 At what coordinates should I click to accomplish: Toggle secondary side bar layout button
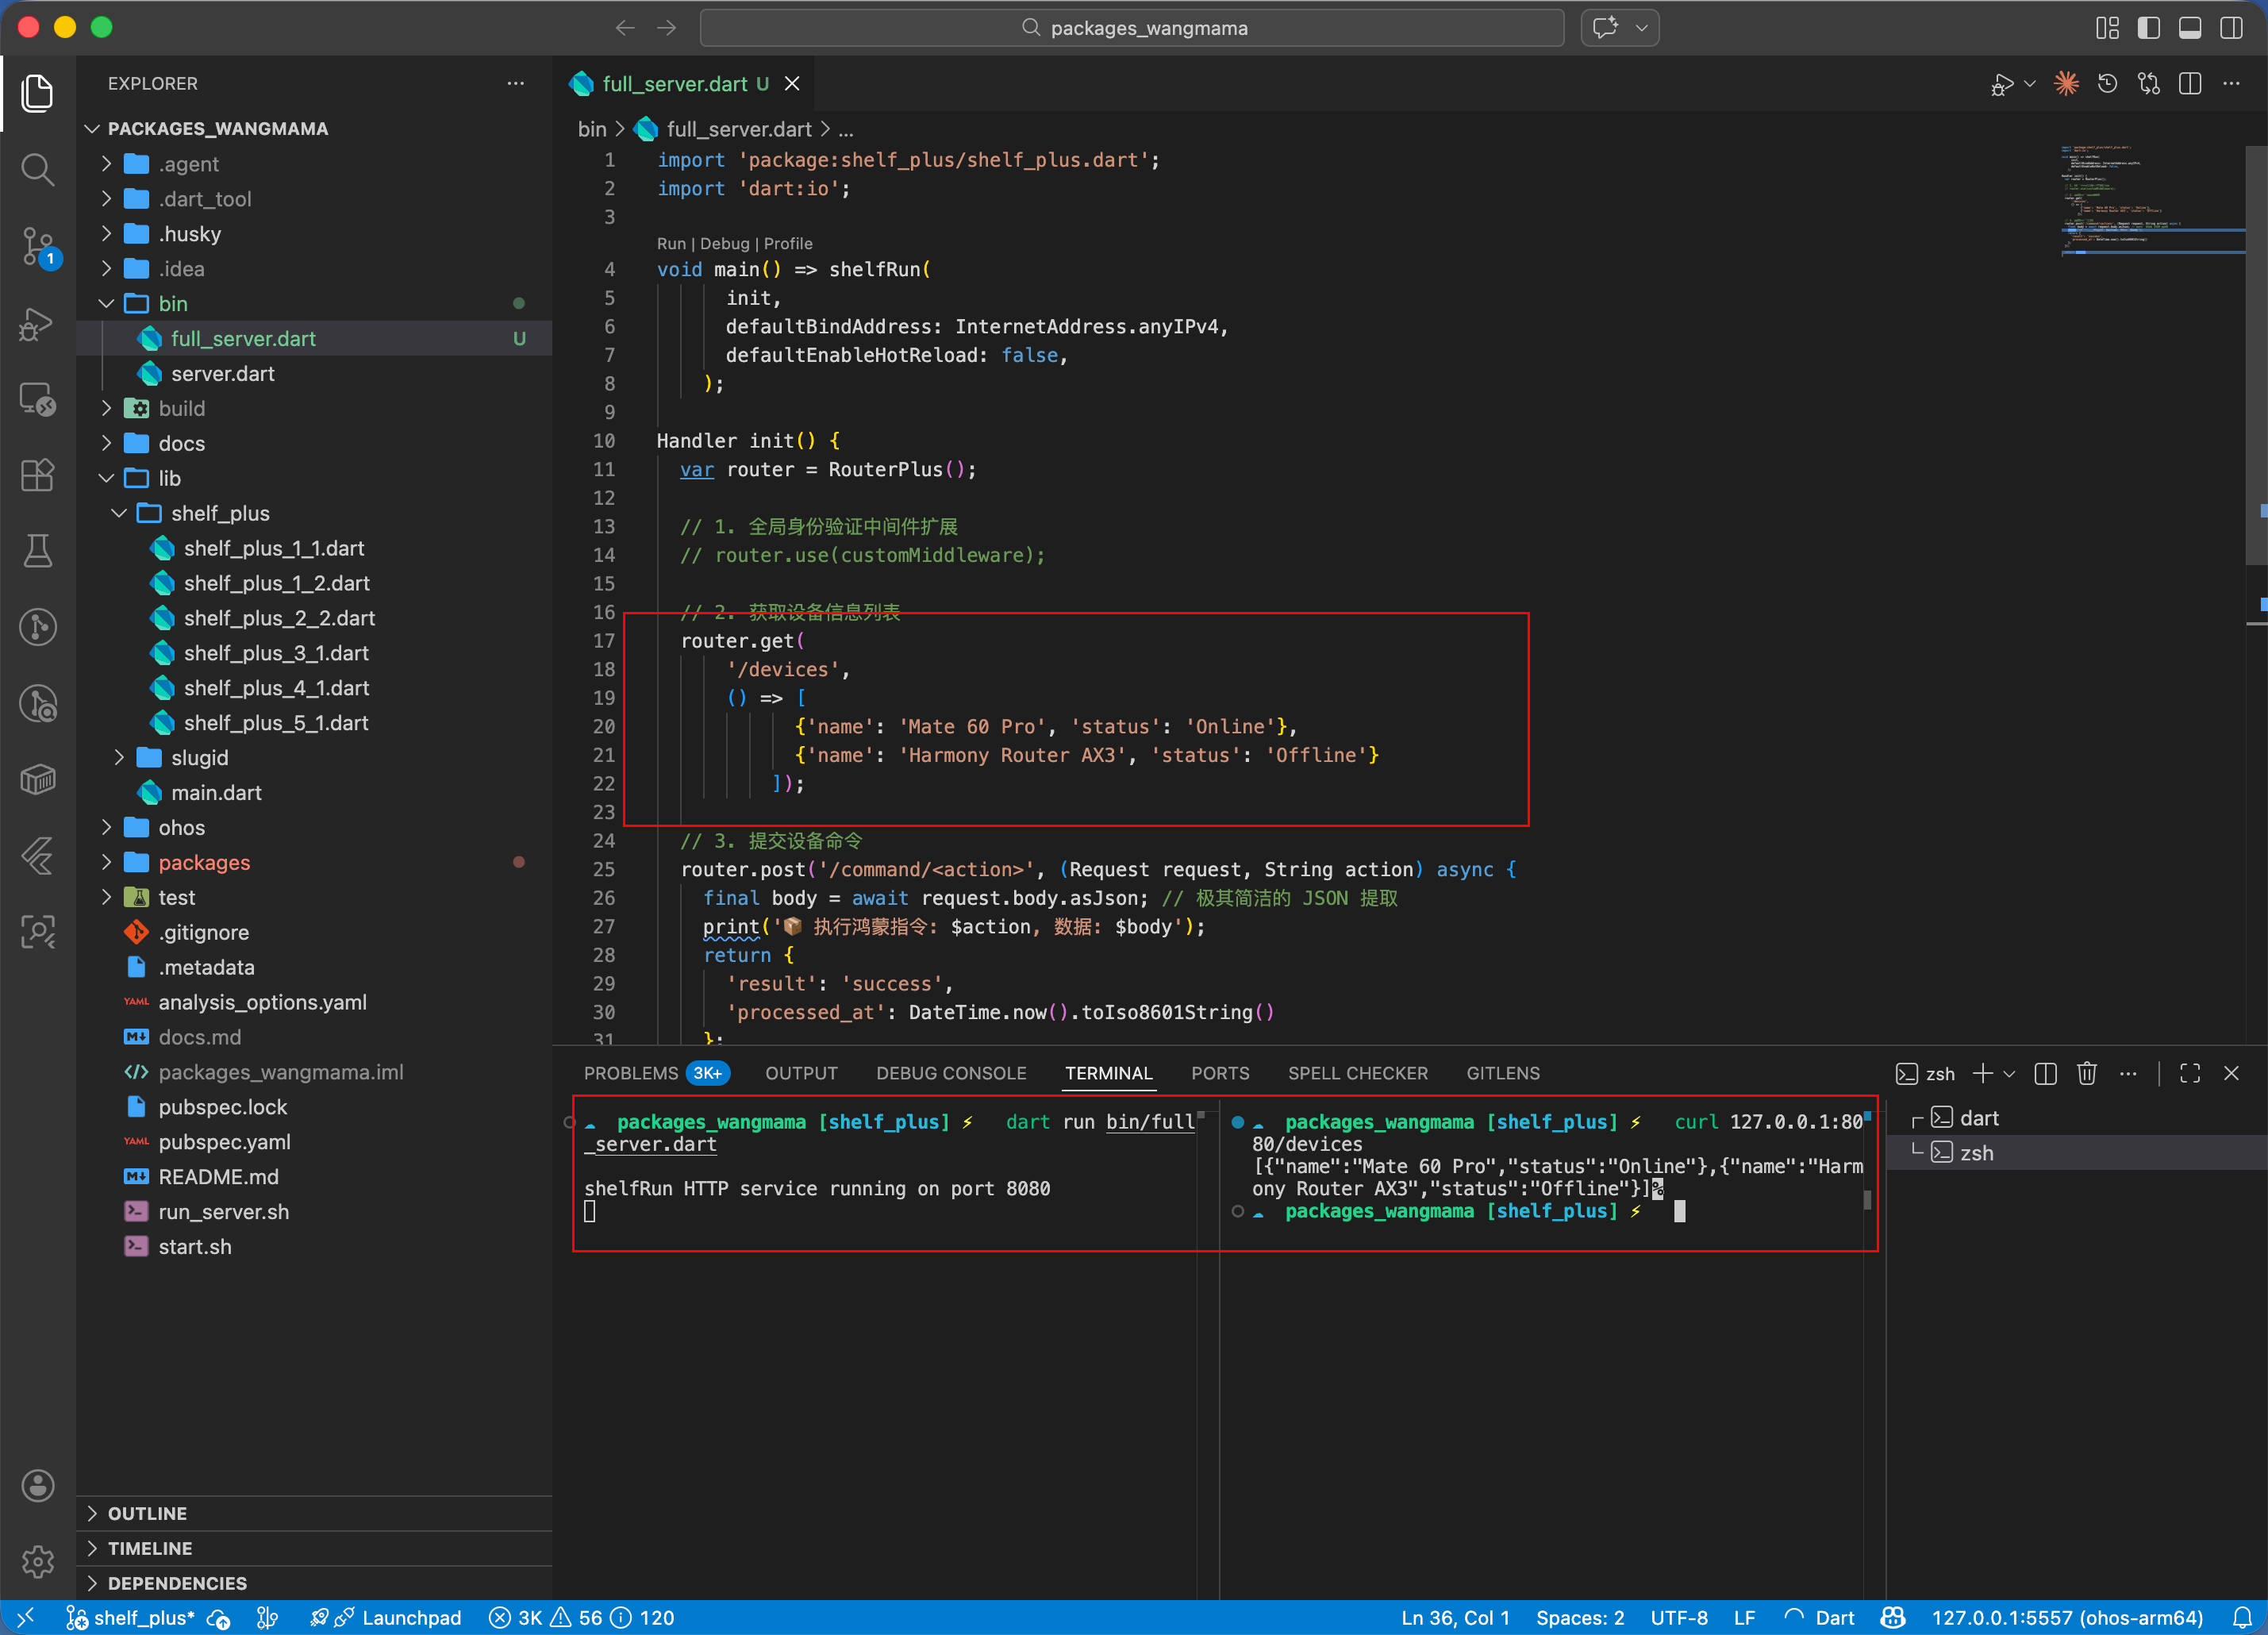tap(2231, 28)
